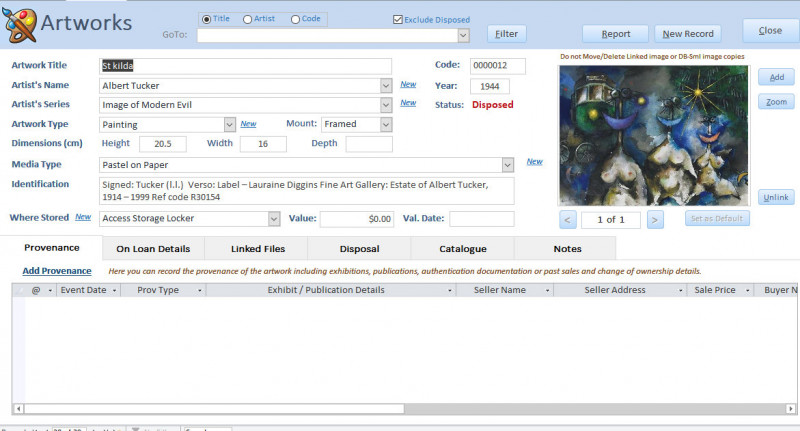Open the Disposal tab
The image size is (800, 431).
point(359,248)
